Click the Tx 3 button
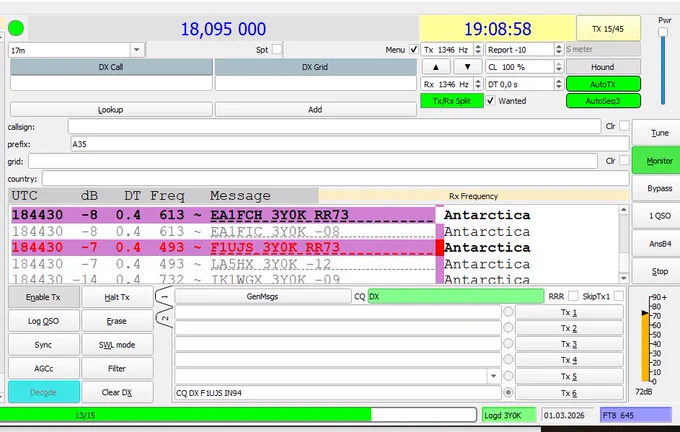 point(569,344)
